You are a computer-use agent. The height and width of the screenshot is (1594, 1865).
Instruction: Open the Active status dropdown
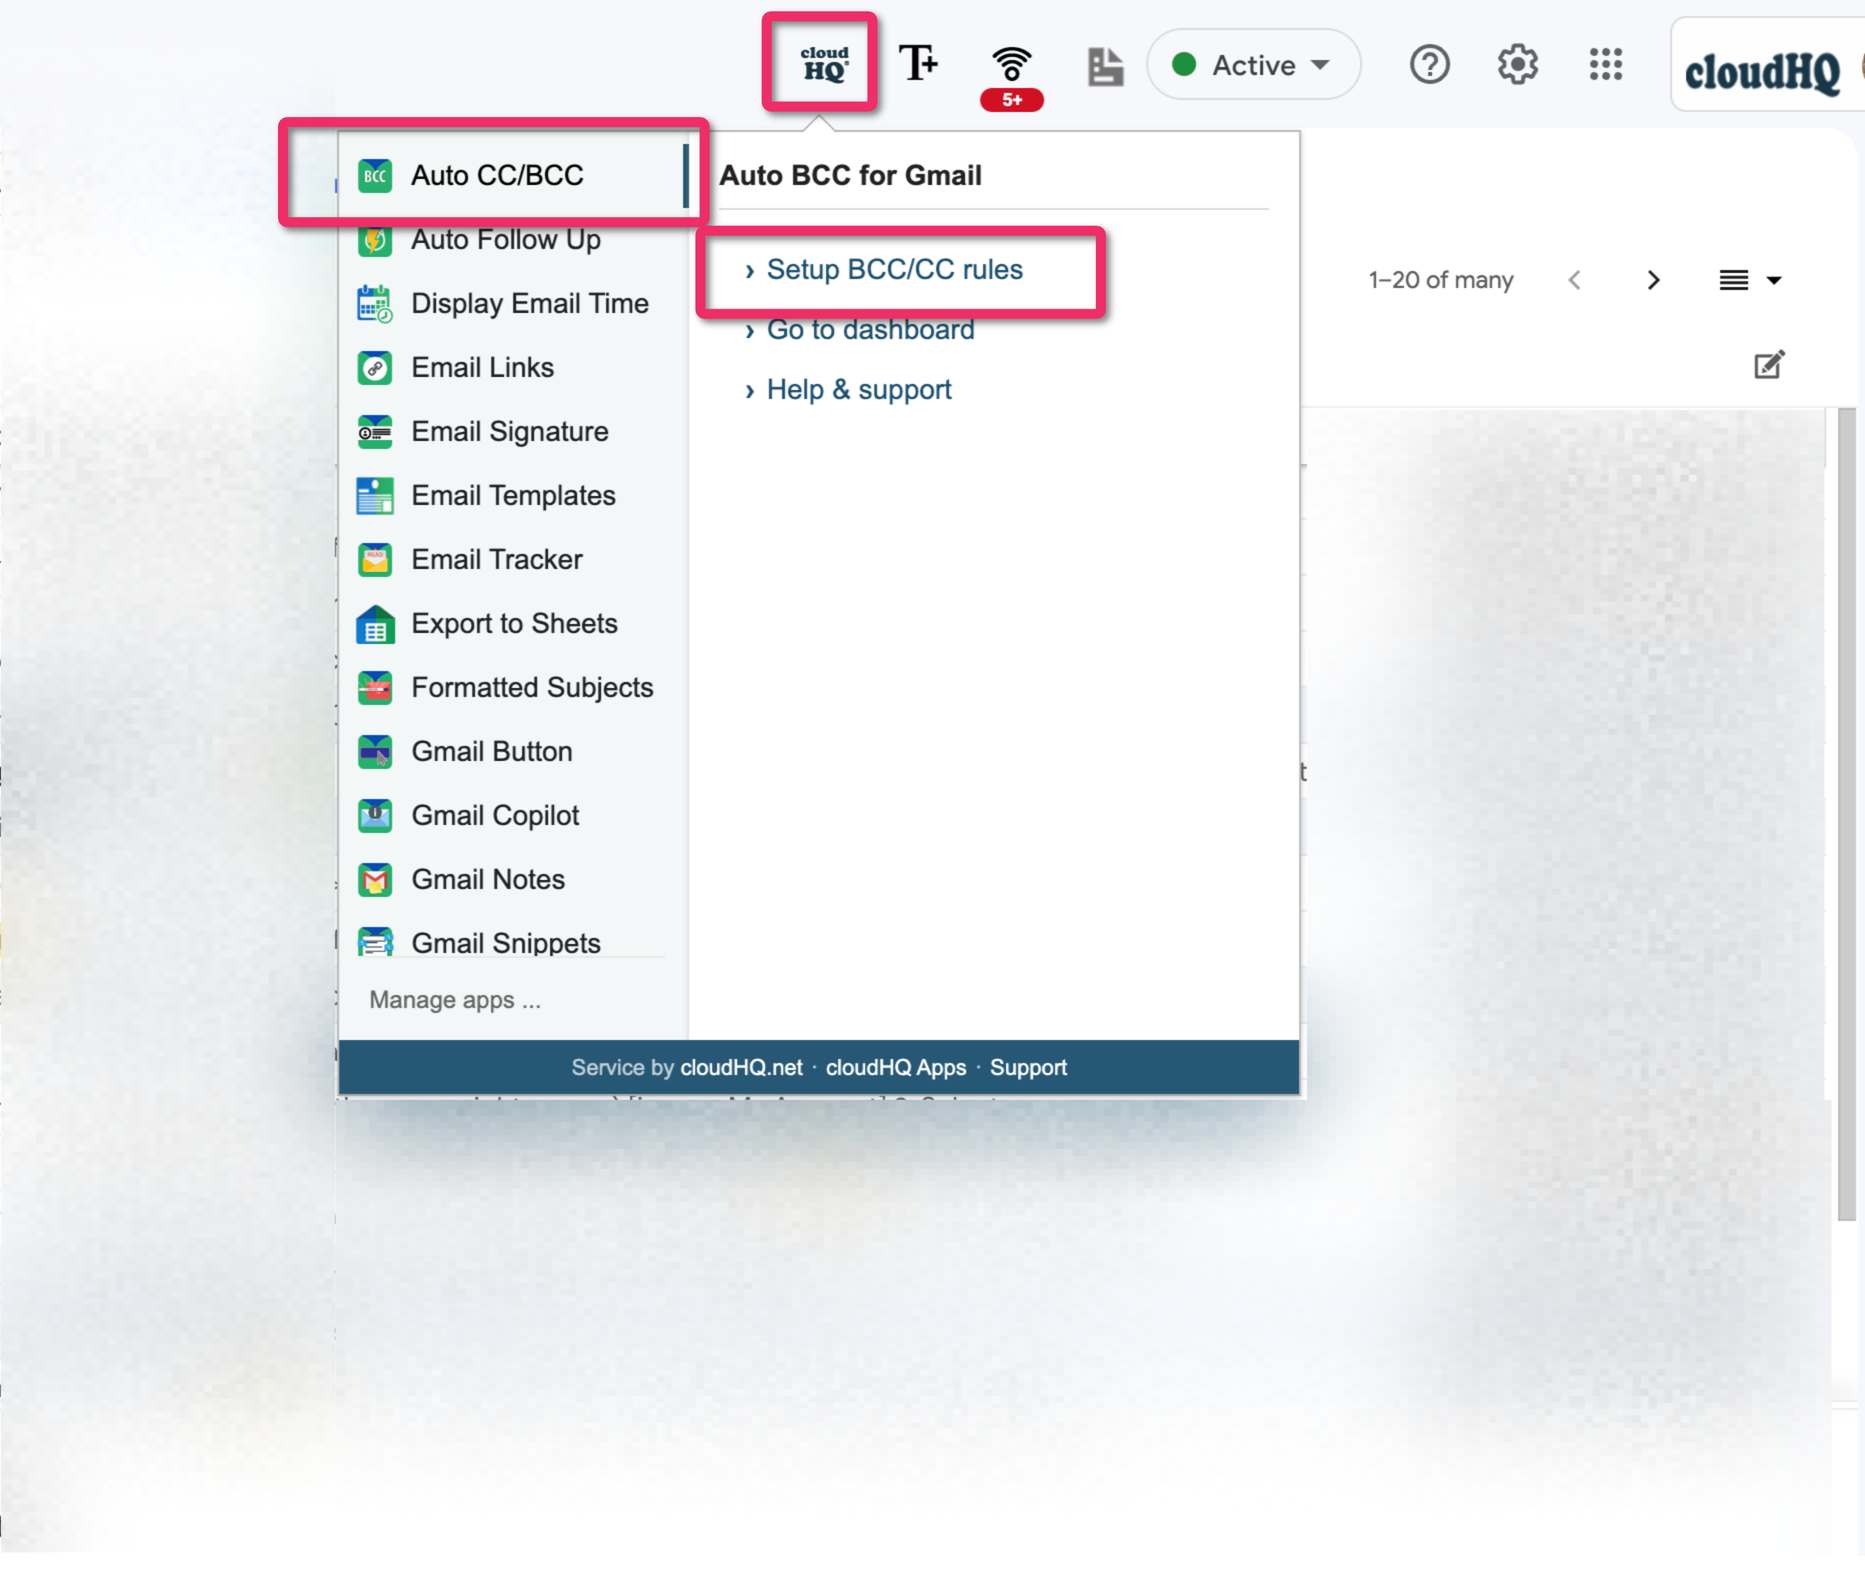click(1252, 65)
